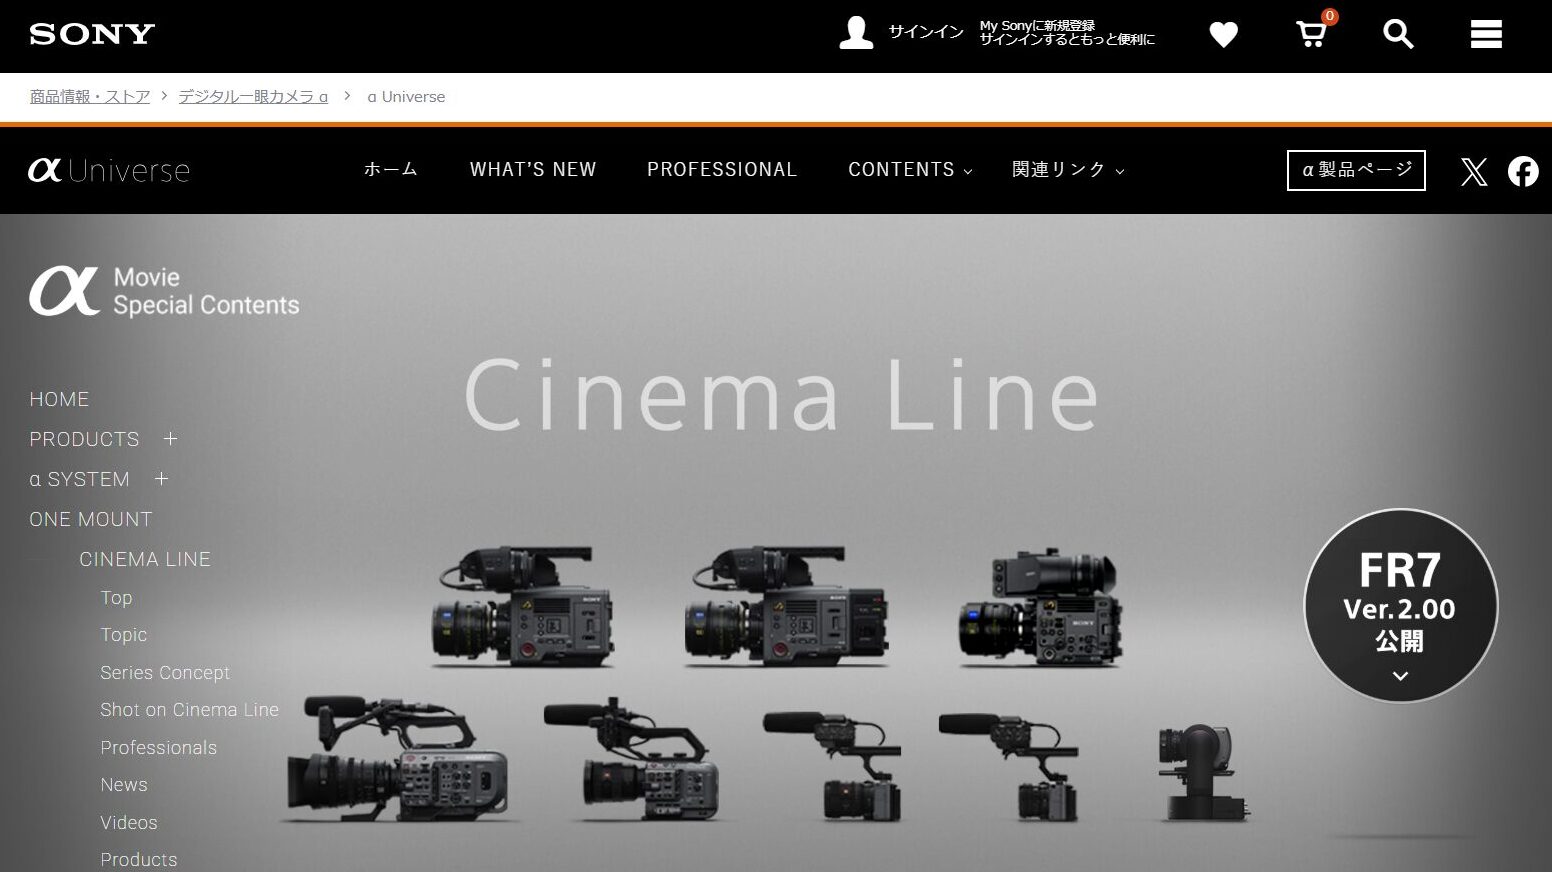Open the Facebook social icon
Image resolution: width=1552 pixels, height=872 pixels.
[x=1523, y=172]
